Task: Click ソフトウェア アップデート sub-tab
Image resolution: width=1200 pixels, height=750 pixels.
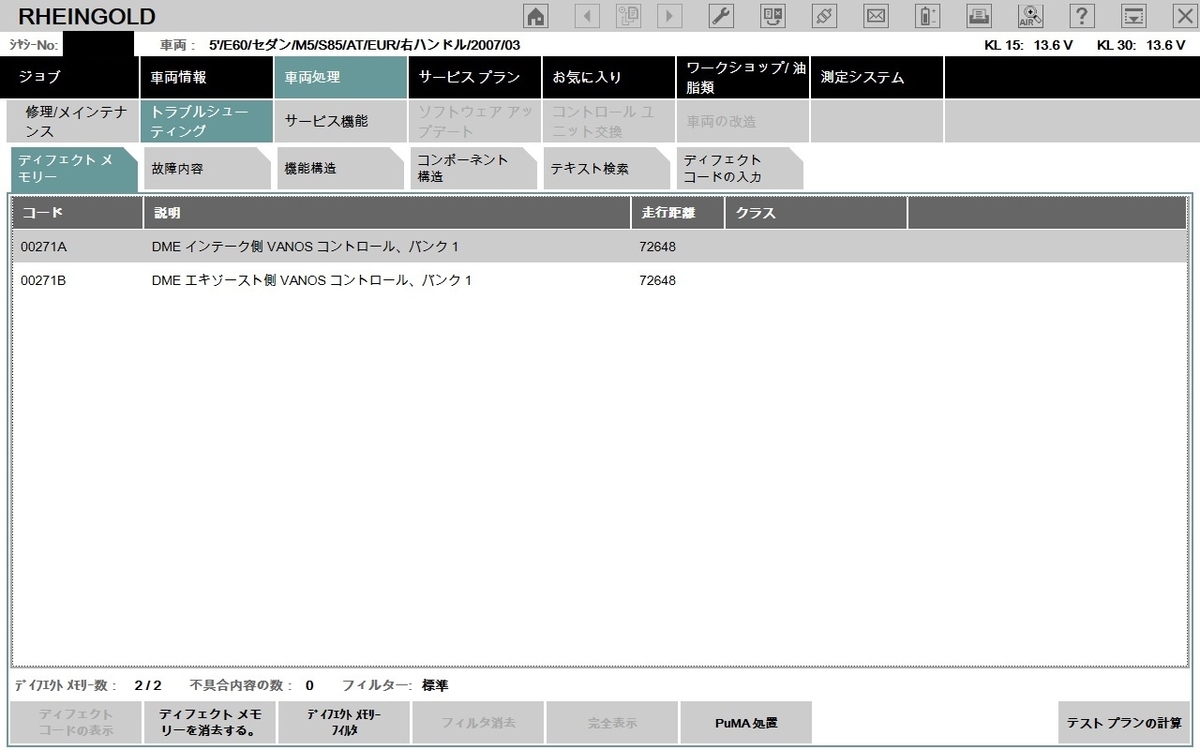Action: tap(474, 122)
